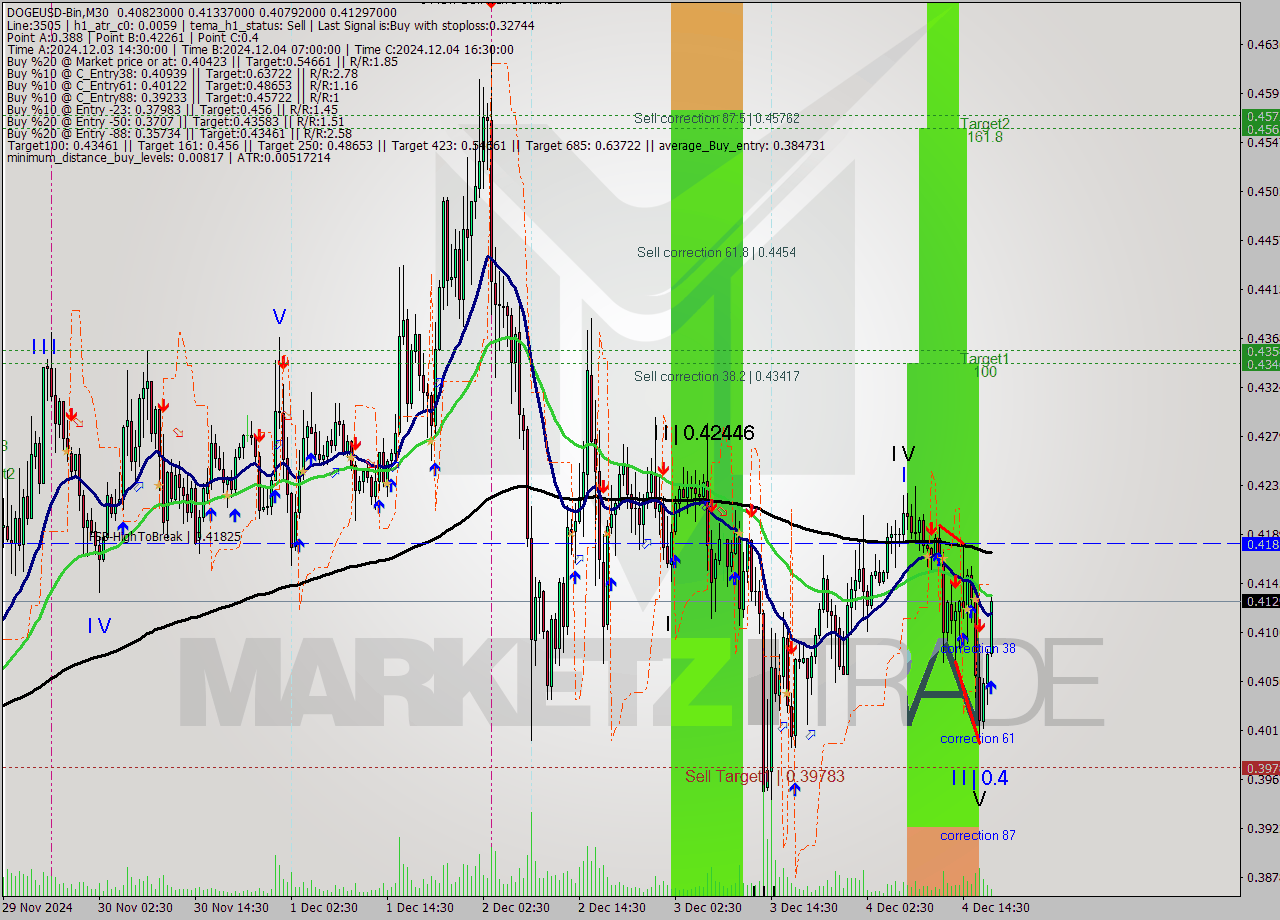
Task: Select the 'correction 38' label
Action: (x=978, y=649)
